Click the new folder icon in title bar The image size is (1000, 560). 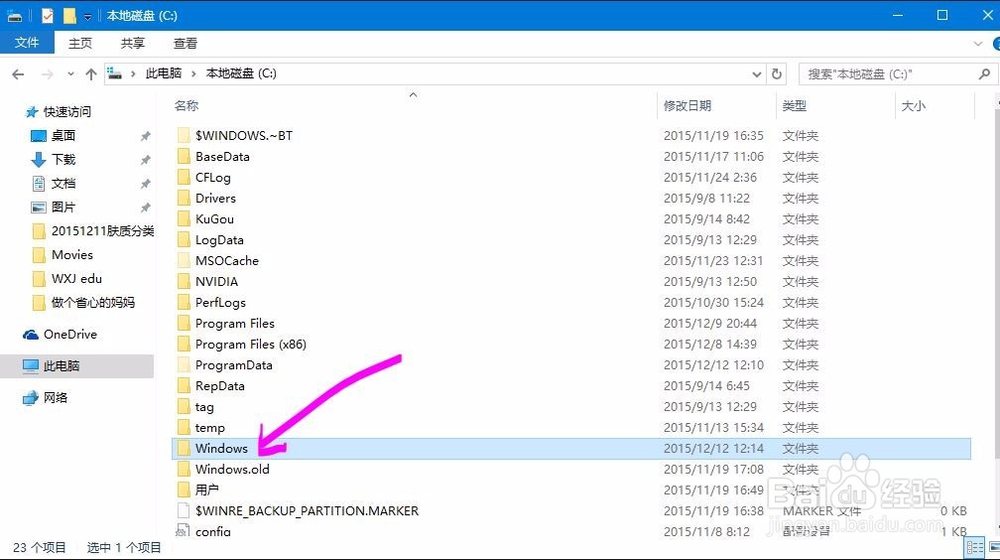coord(70,15)
